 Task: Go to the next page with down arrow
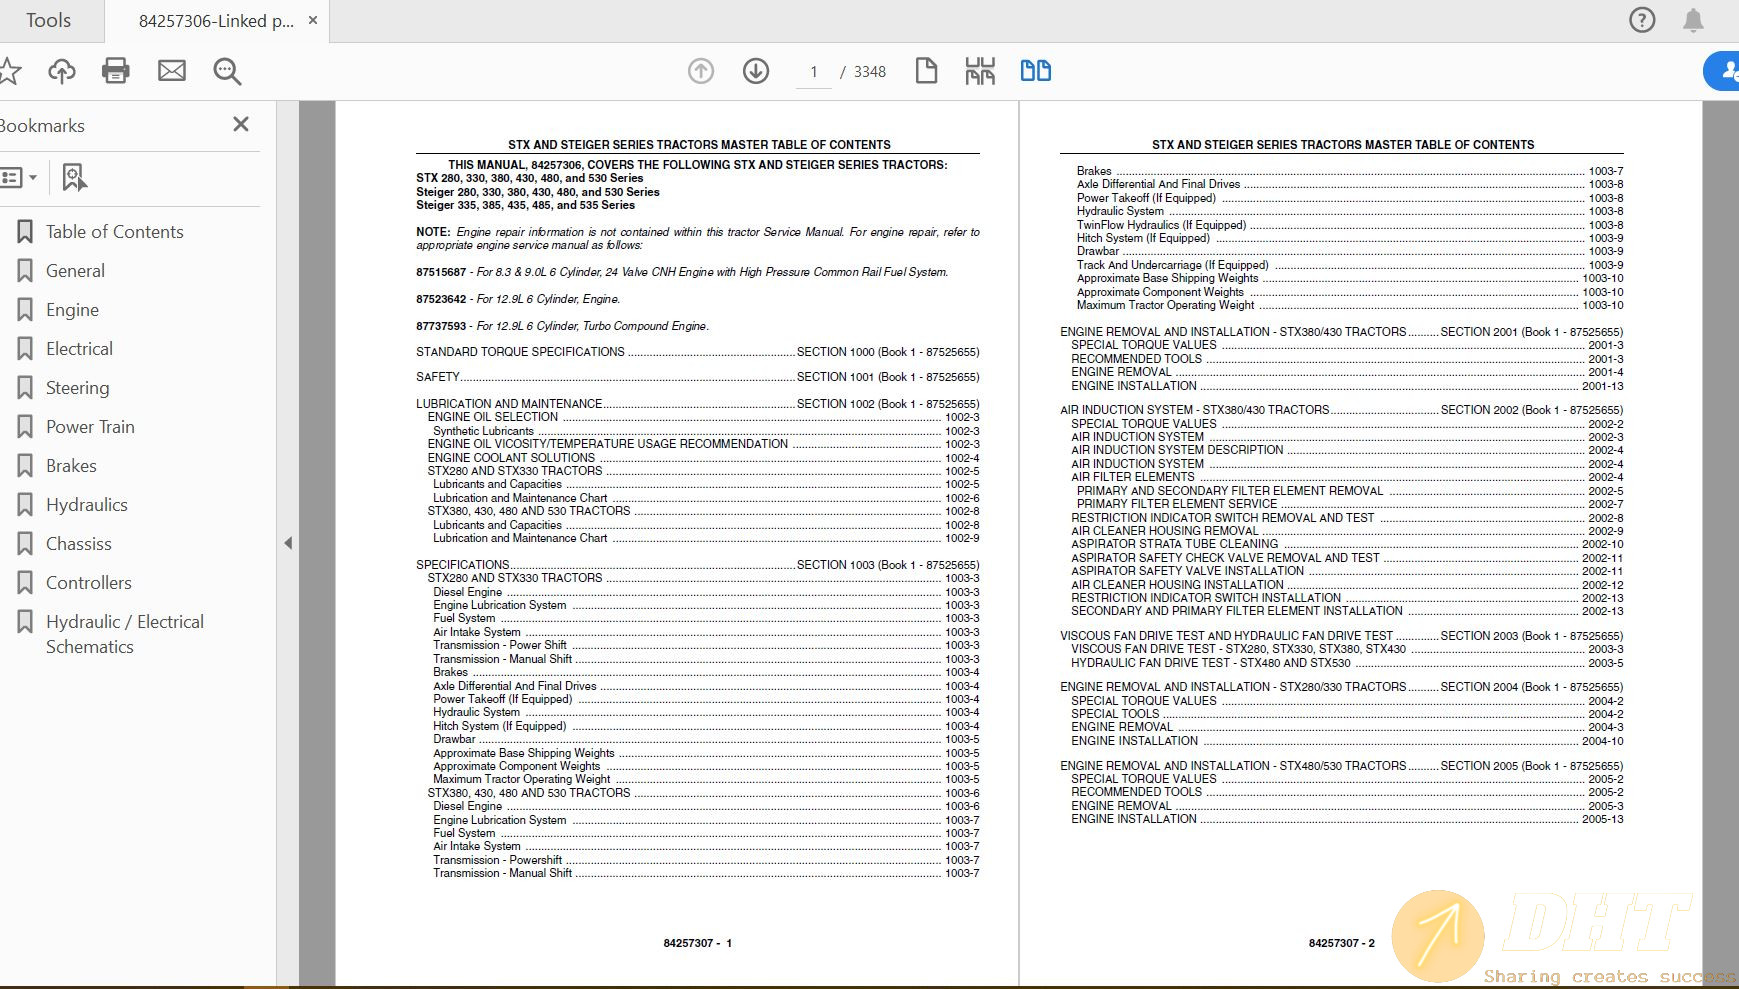point(756,71)
